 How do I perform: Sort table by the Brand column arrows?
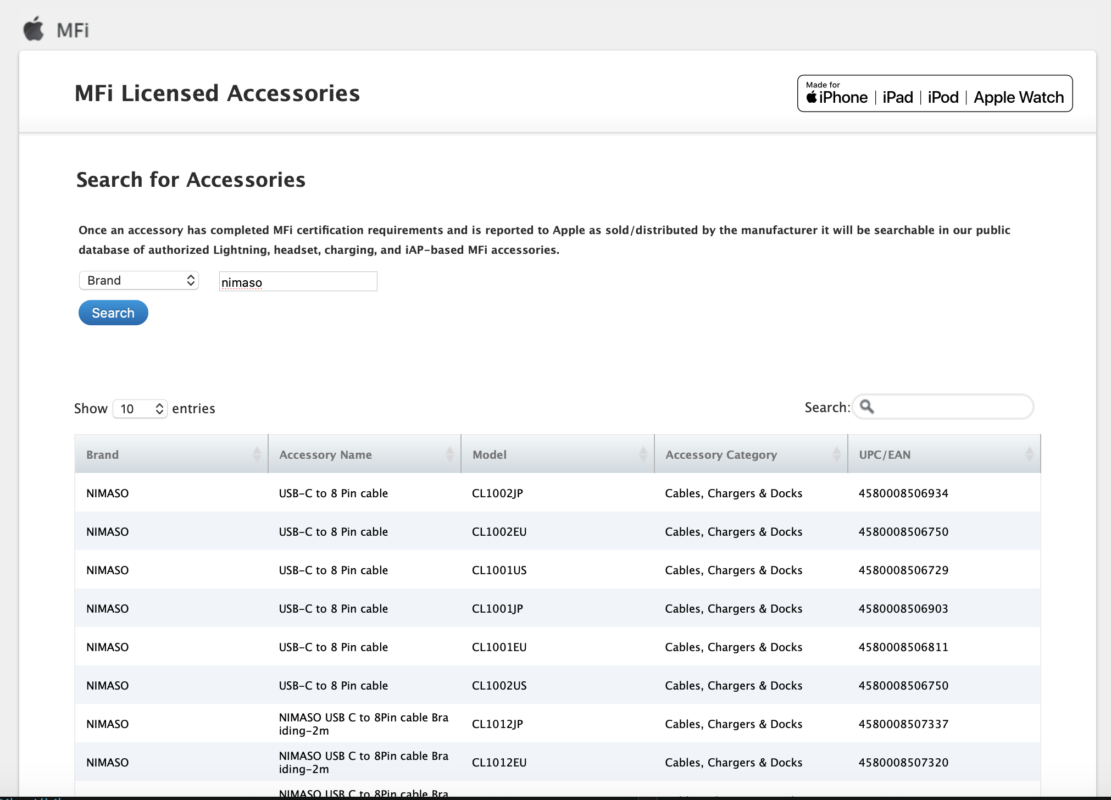click(256, 454)
